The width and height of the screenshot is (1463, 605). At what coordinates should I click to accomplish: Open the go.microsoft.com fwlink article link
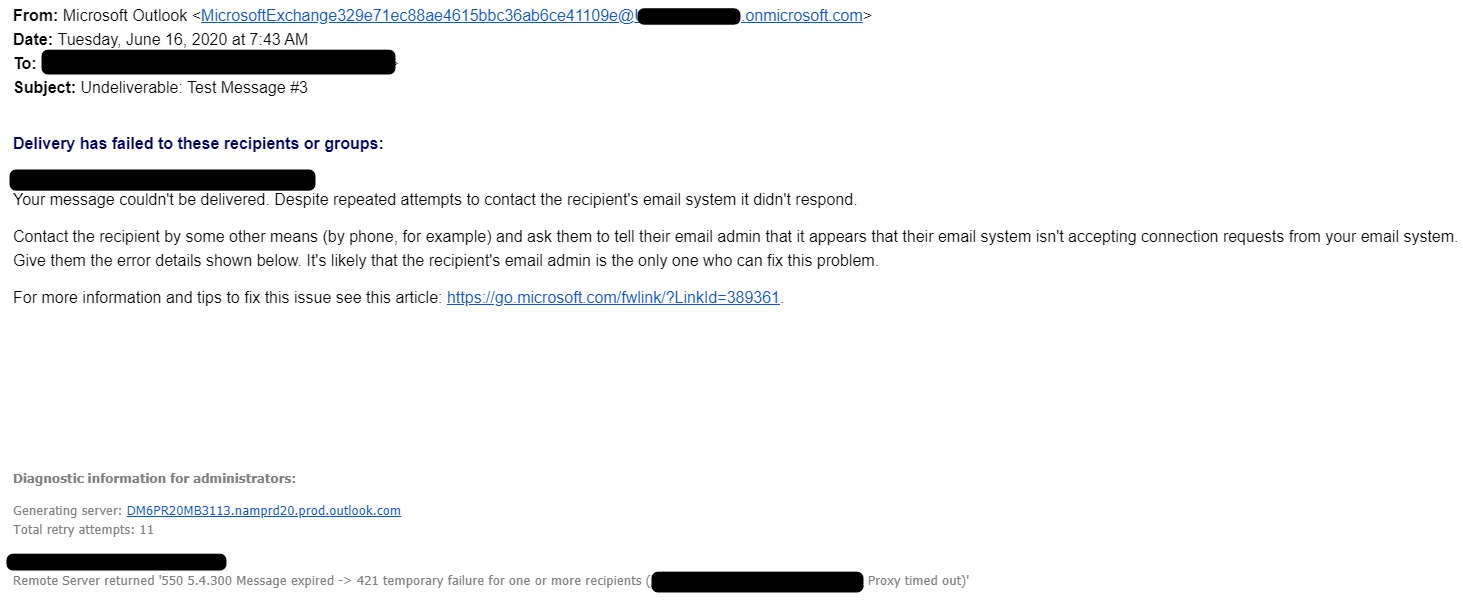[613, 298]
